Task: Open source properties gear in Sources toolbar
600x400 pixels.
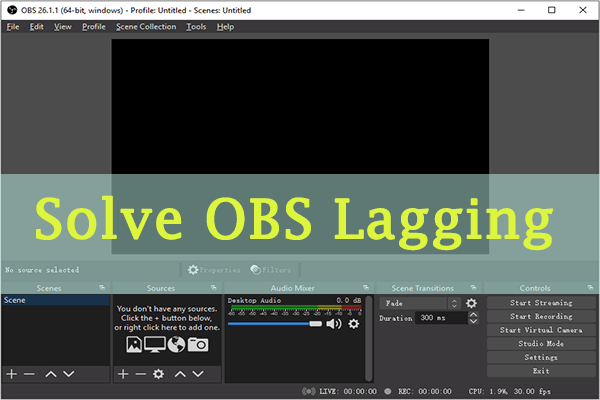Action: (158, 374)
